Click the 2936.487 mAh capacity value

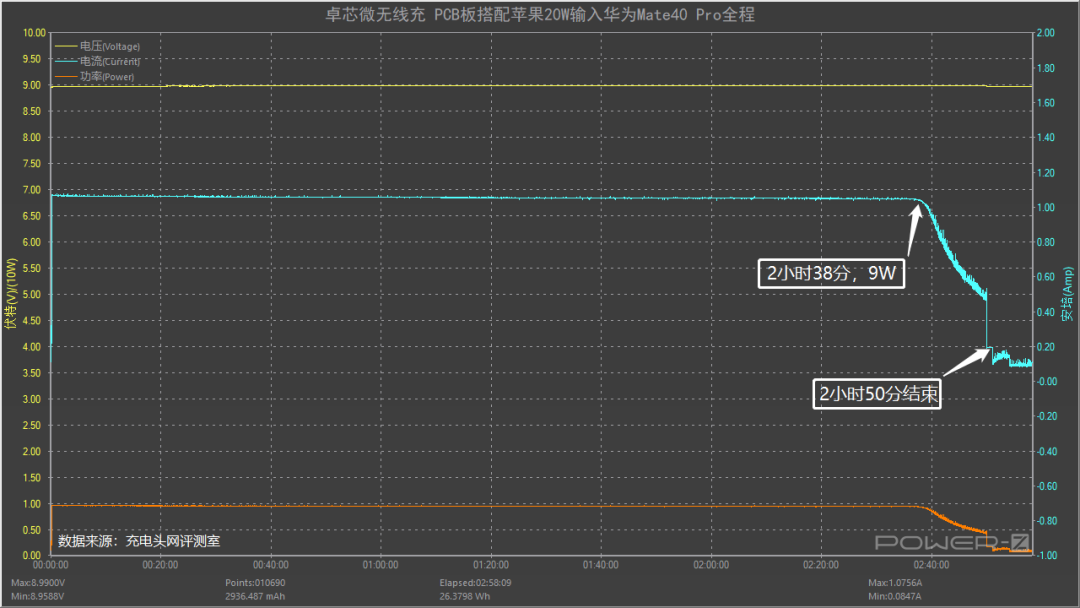[255, 596]
